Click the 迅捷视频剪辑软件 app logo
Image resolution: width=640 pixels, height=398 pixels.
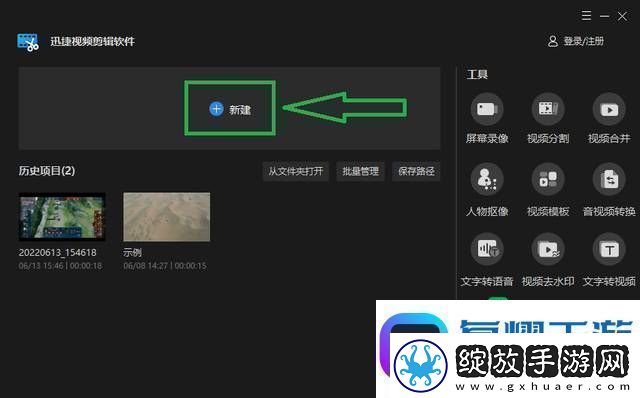click(28, 42)
